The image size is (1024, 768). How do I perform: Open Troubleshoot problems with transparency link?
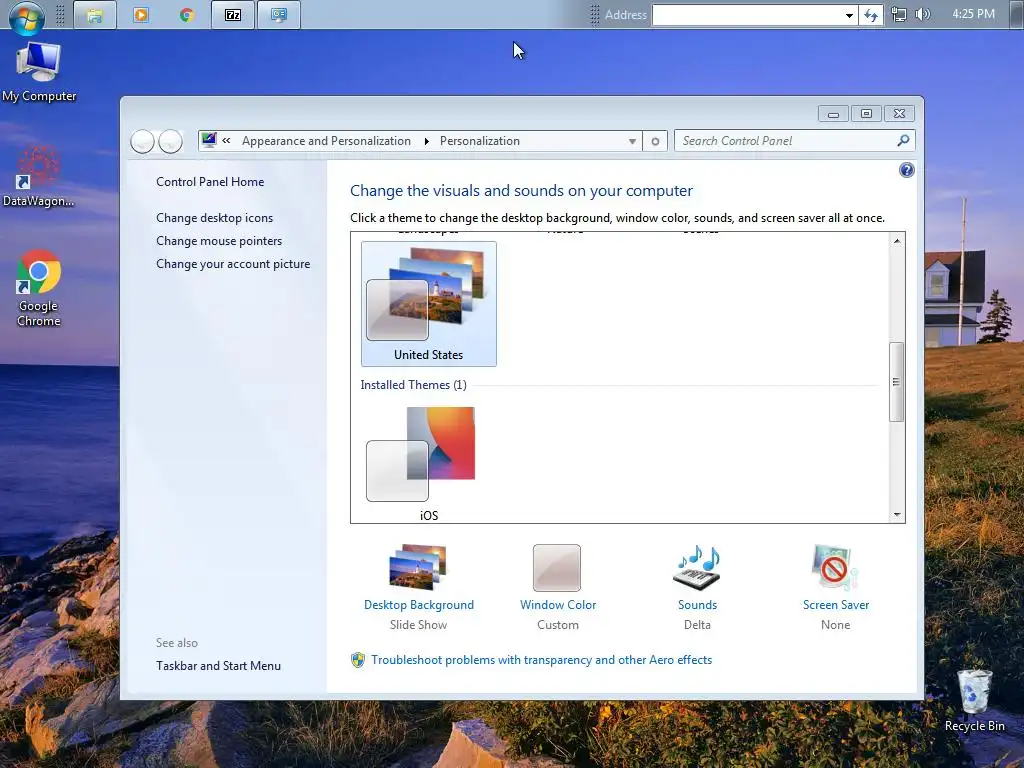tap(541, 660)
